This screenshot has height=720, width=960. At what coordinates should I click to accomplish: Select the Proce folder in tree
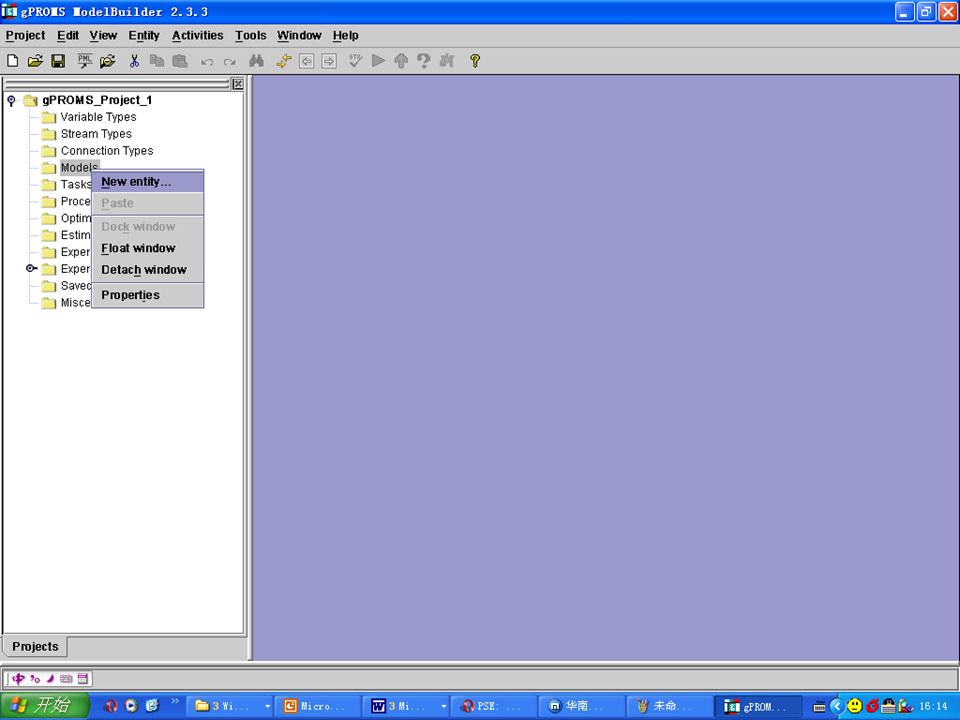[x=75, y=201]
